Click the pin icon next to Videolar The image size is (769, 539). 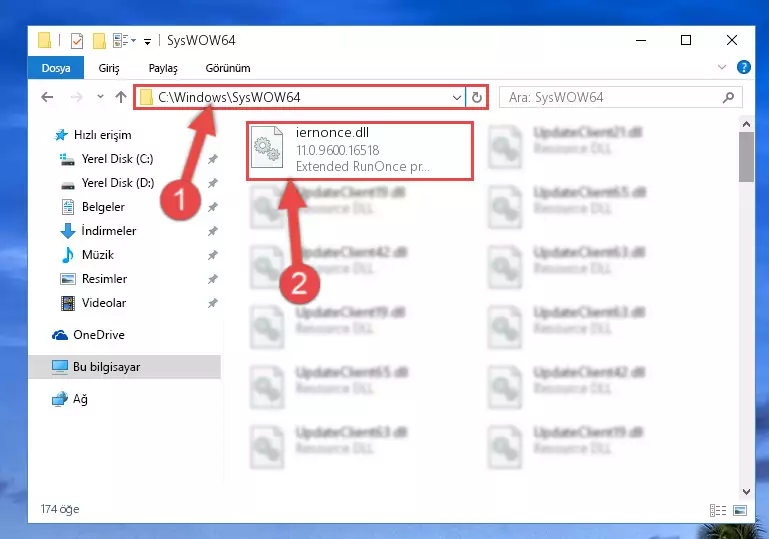click(212, 303)
